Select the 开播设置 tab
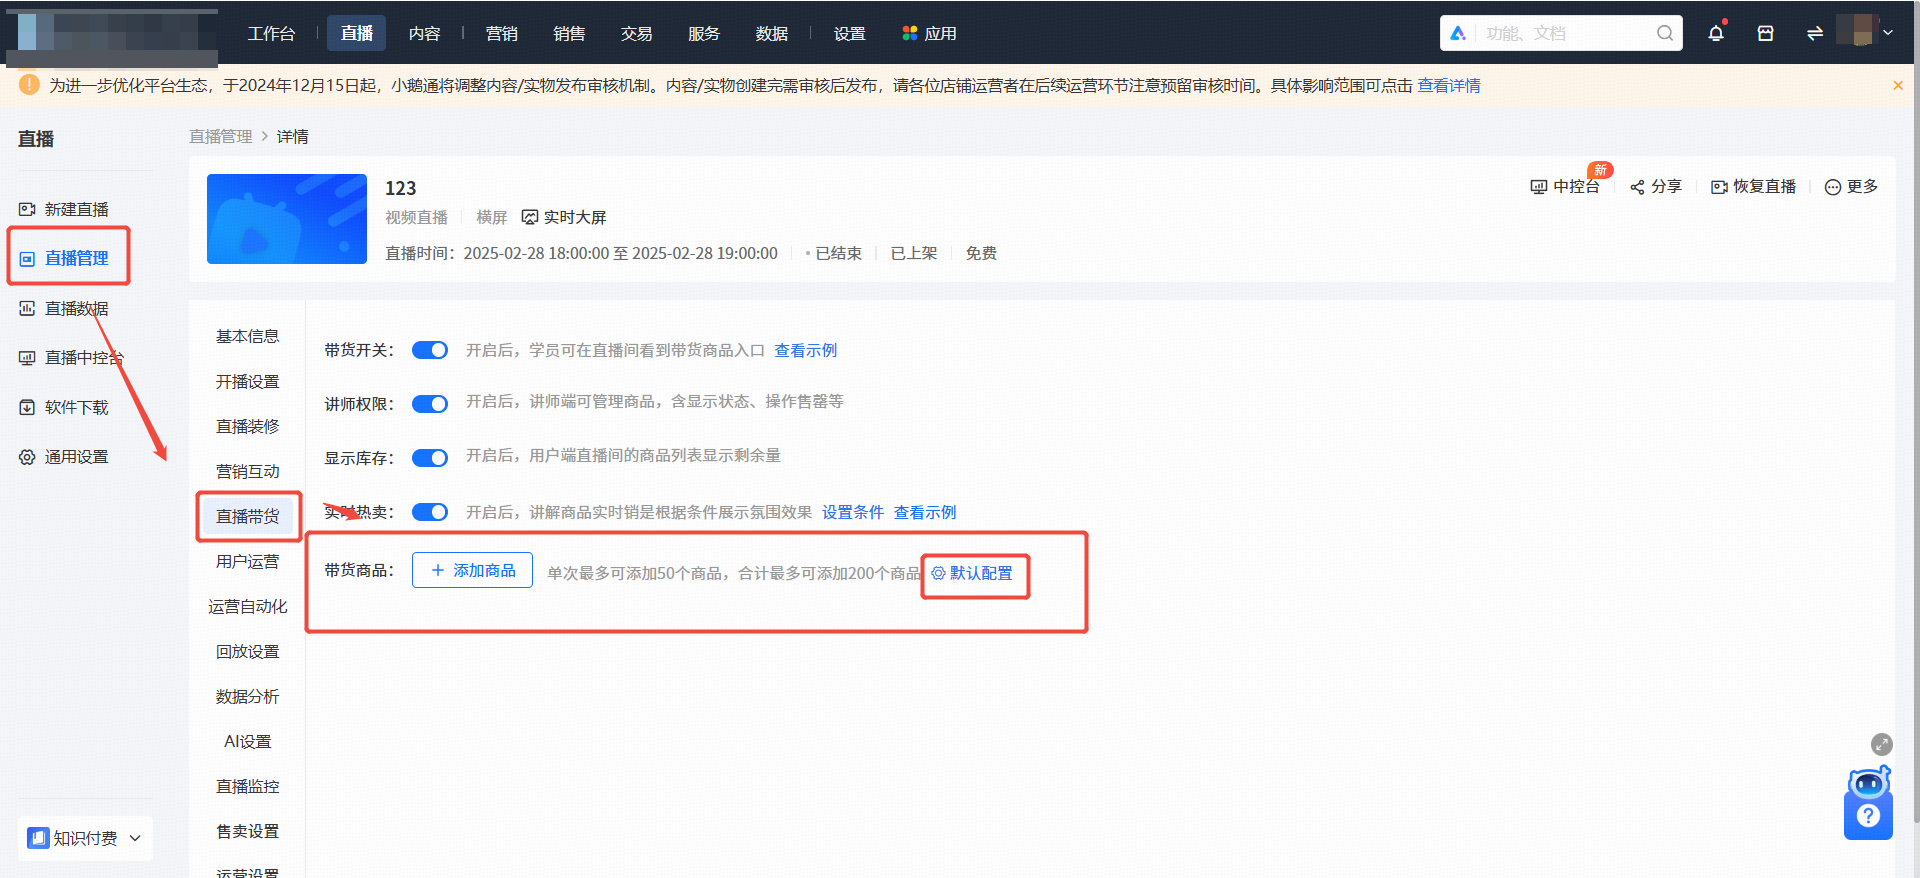Viewport: 1920px width, 878px height. [248, 381]
